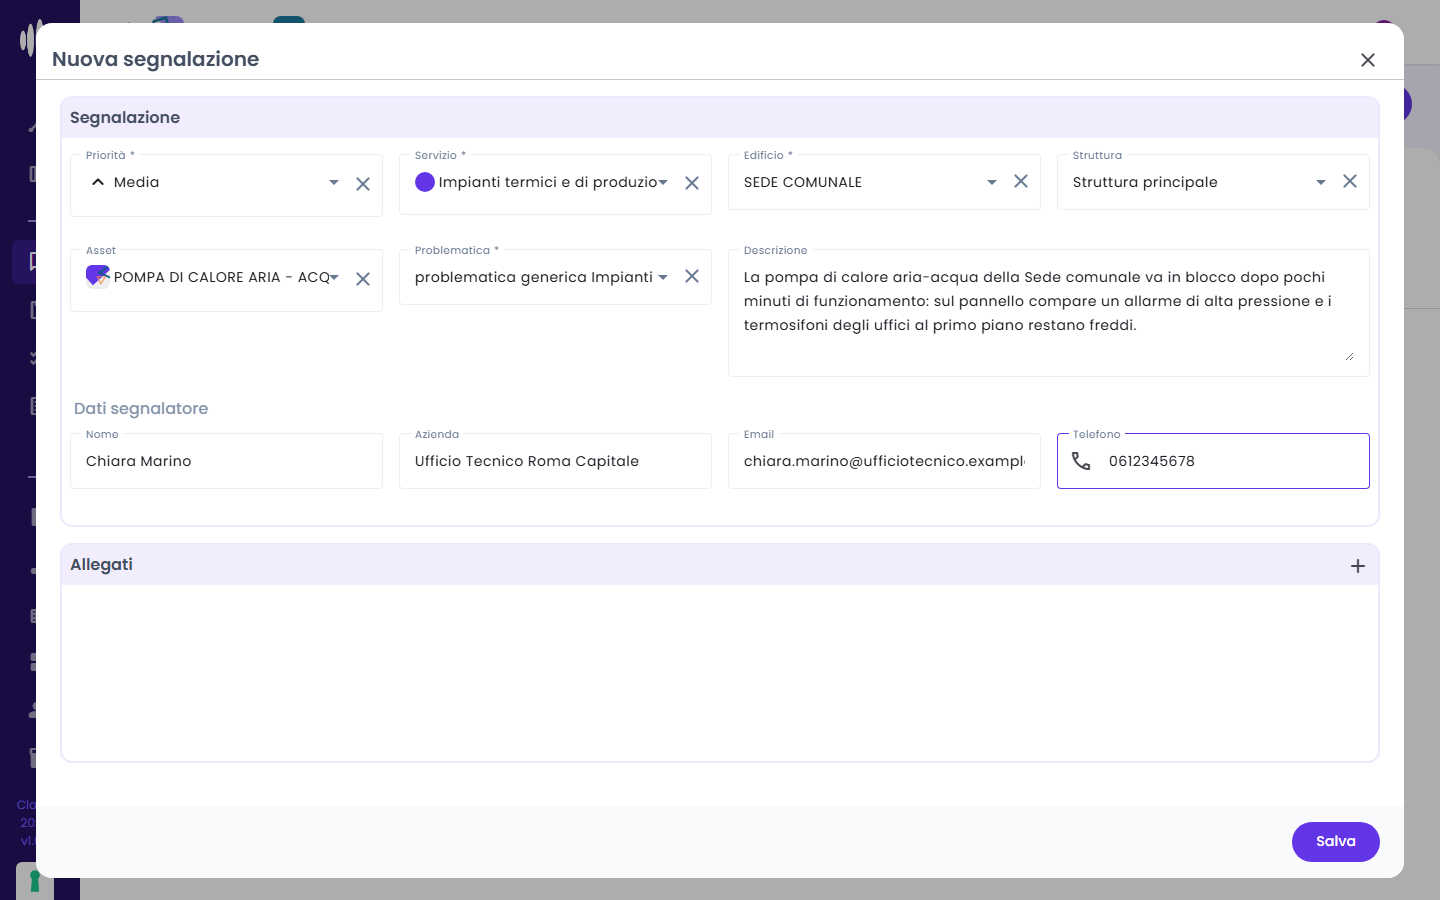Clear the Asset POMPA DI CALORE selection
The image size is (1440, 900).
[x=363, y=279]
